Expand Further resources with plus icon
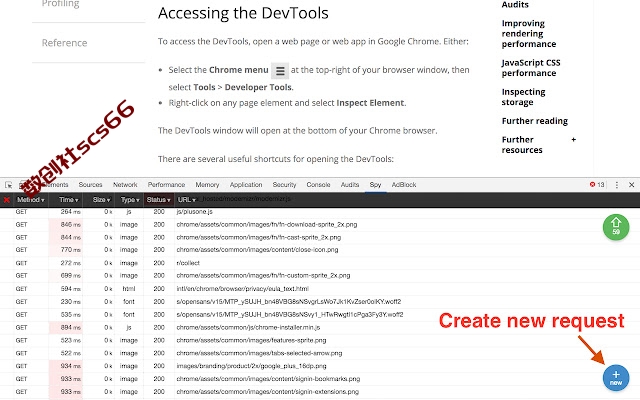The width and height of the screenshot is (640, 400). click(x=573, y=140)
